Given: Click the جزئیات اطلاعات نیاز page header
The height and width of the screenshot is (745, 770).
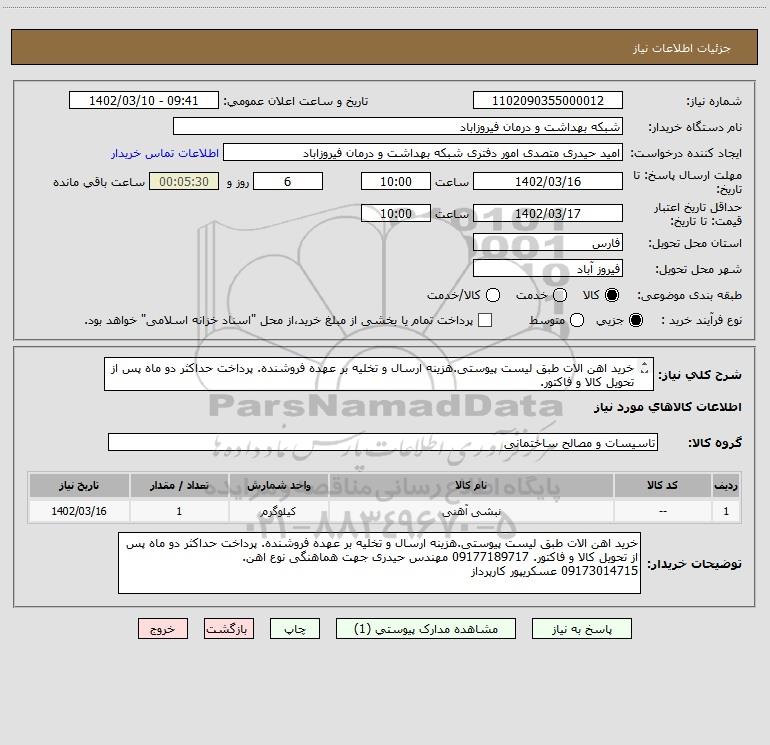Looking at the screenshot, I should pos(385,48).
